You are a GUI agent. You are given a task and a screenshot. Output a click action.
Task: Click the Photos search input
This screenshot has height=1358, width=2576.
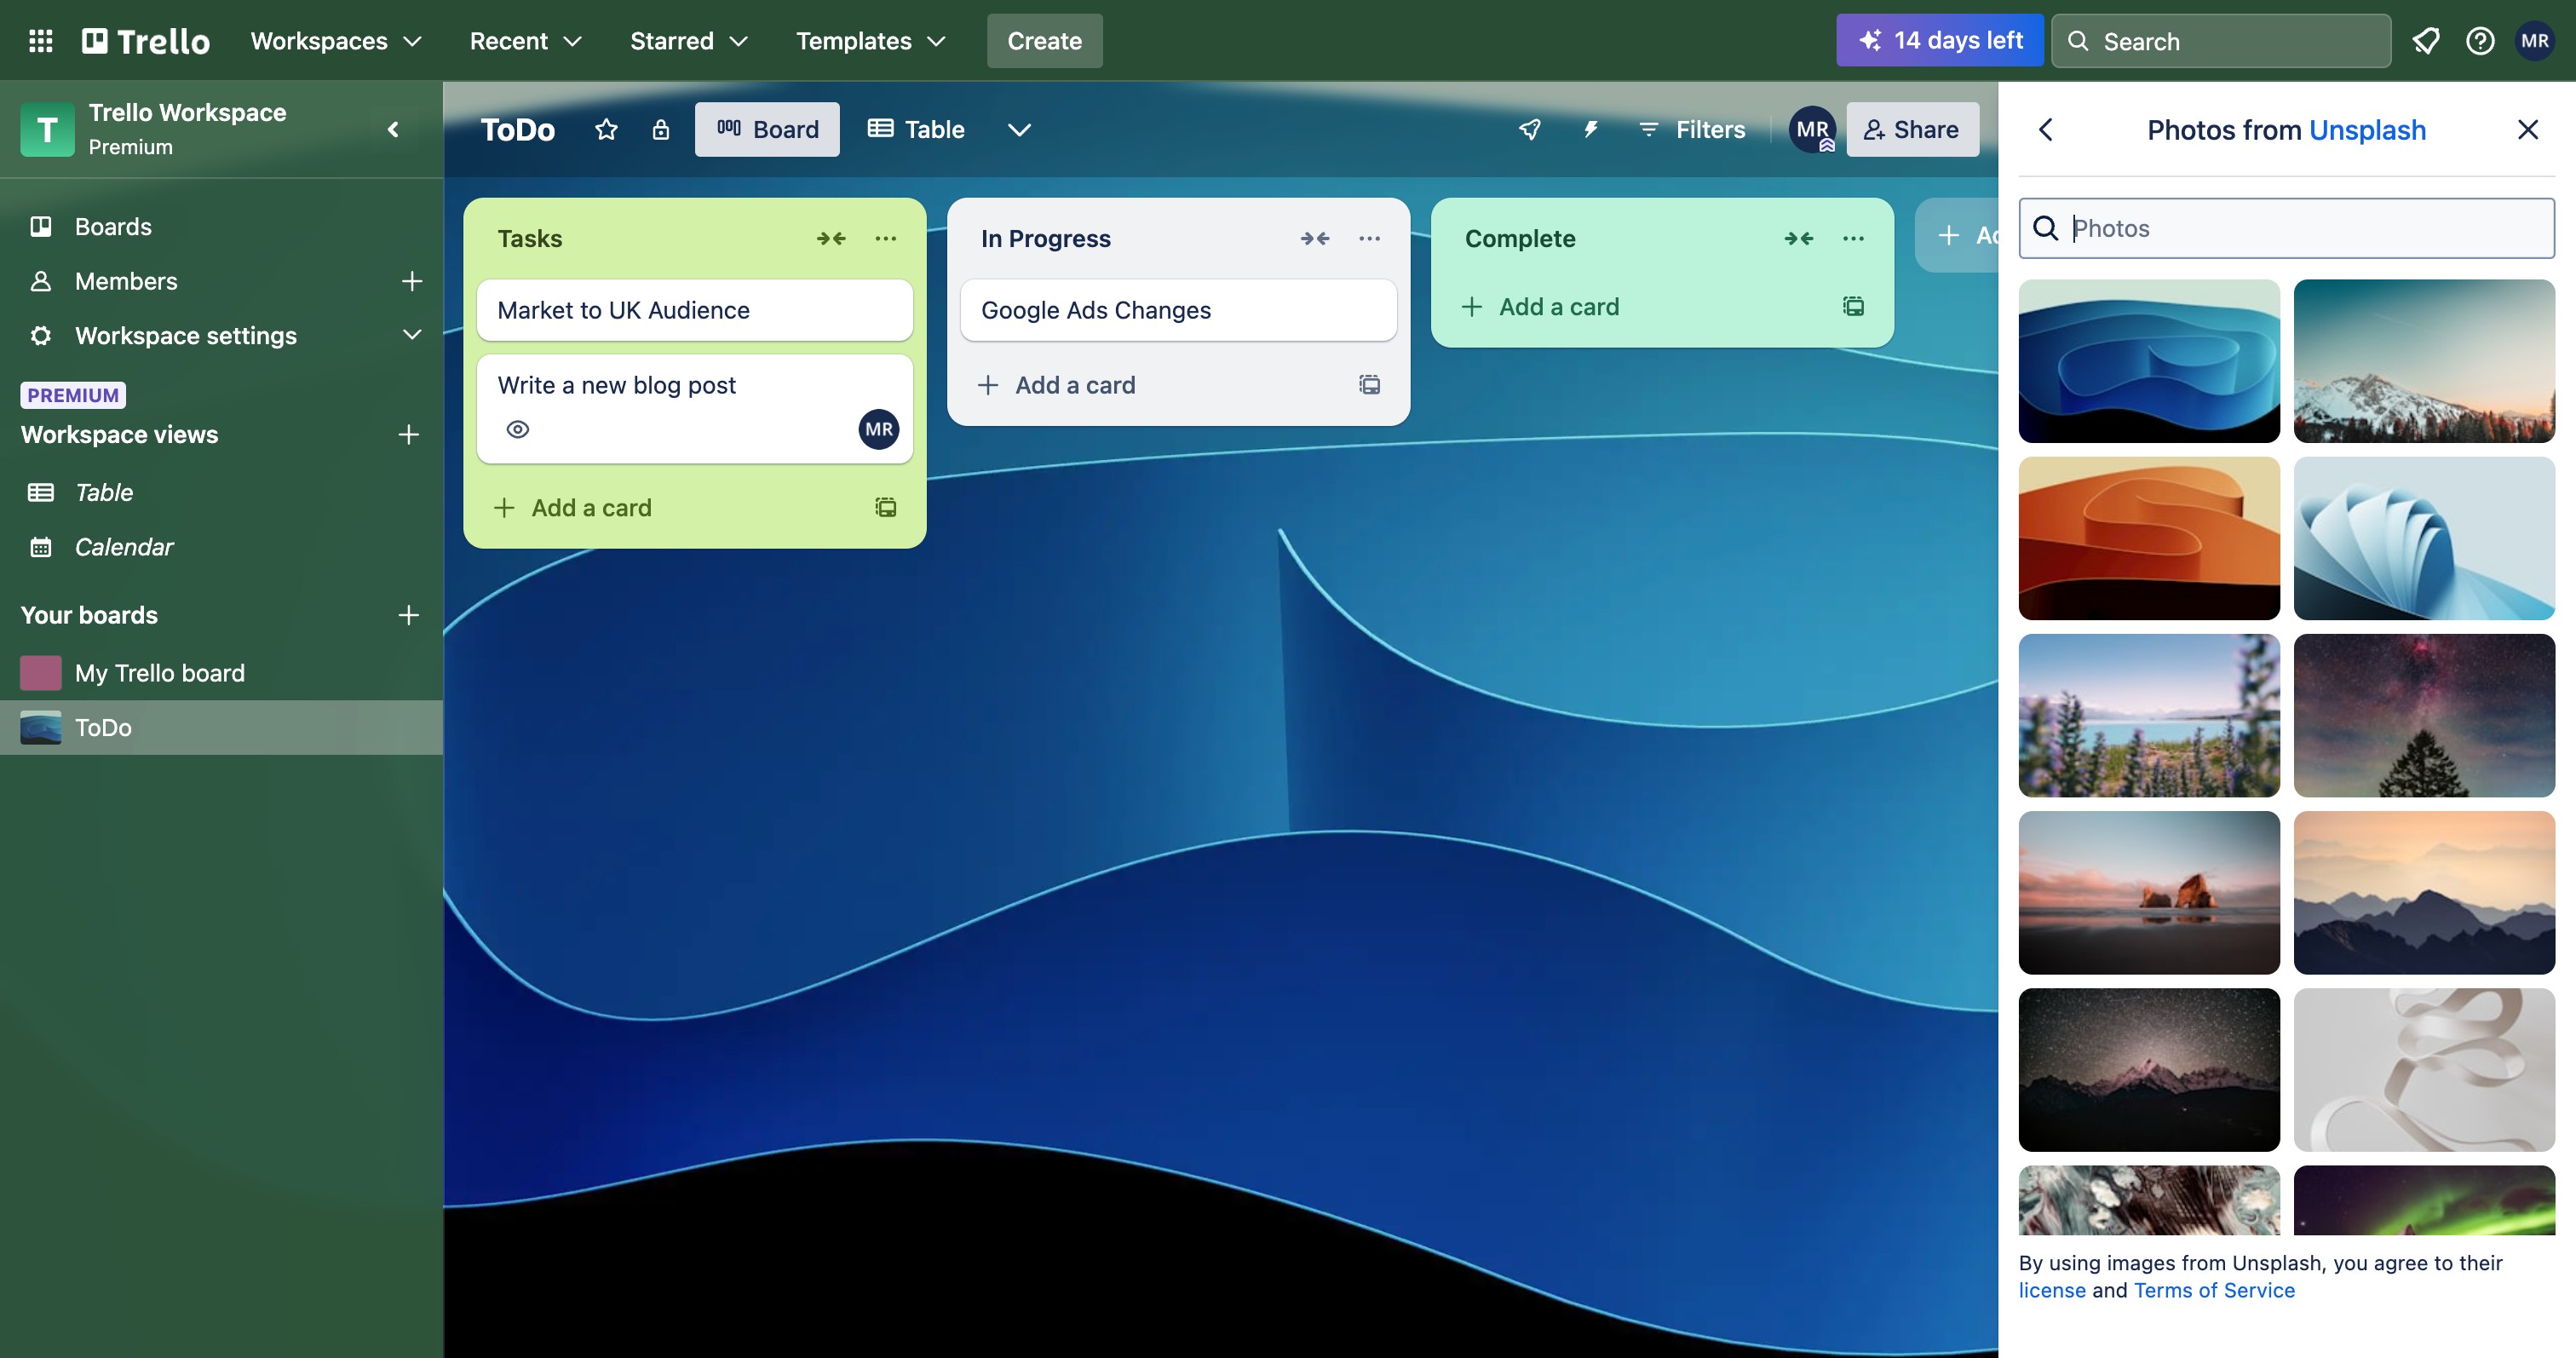(2287, 228)
